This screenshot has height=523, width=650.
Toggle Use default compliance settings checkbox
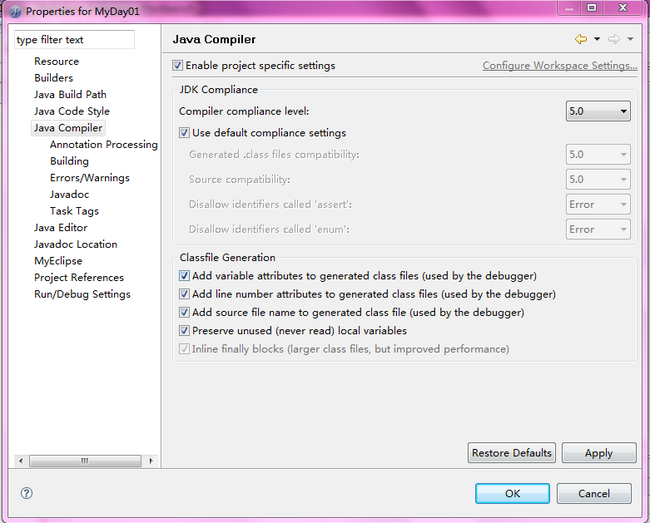click(x=184, y=133)
